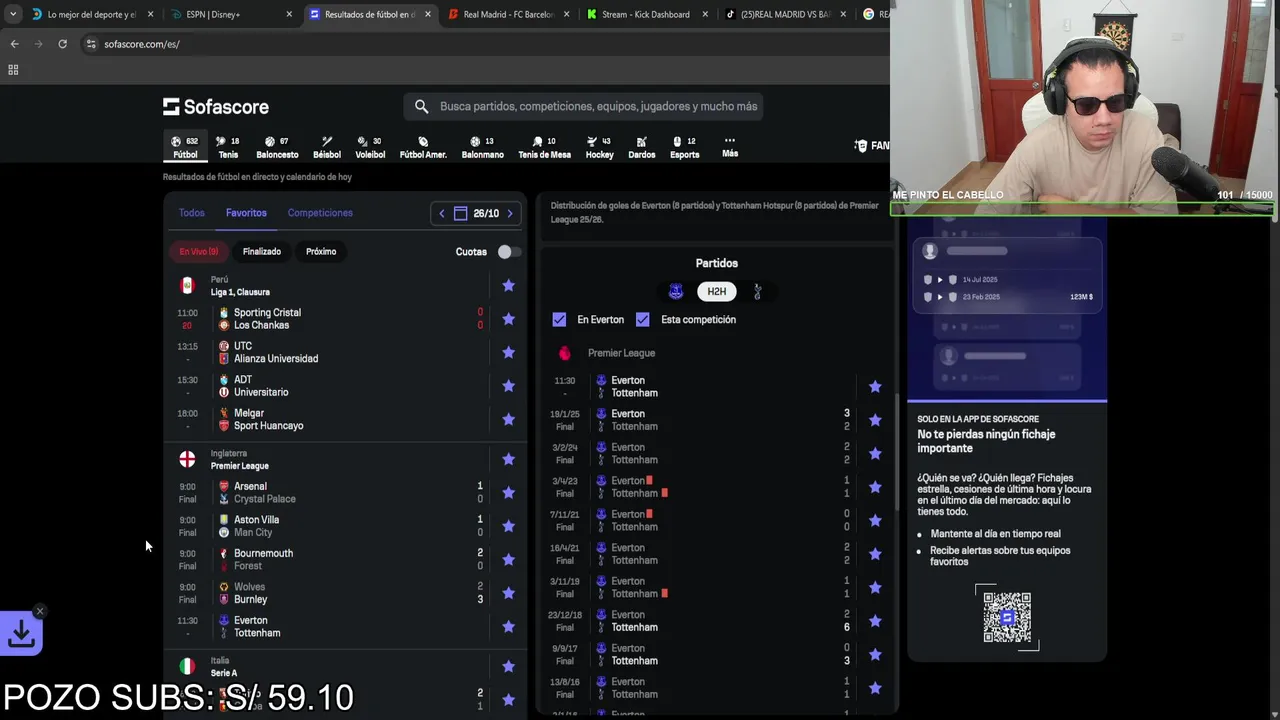Select the Balonmano sport icon
This screenshot has width=1280, height=720.
(483, 147)
